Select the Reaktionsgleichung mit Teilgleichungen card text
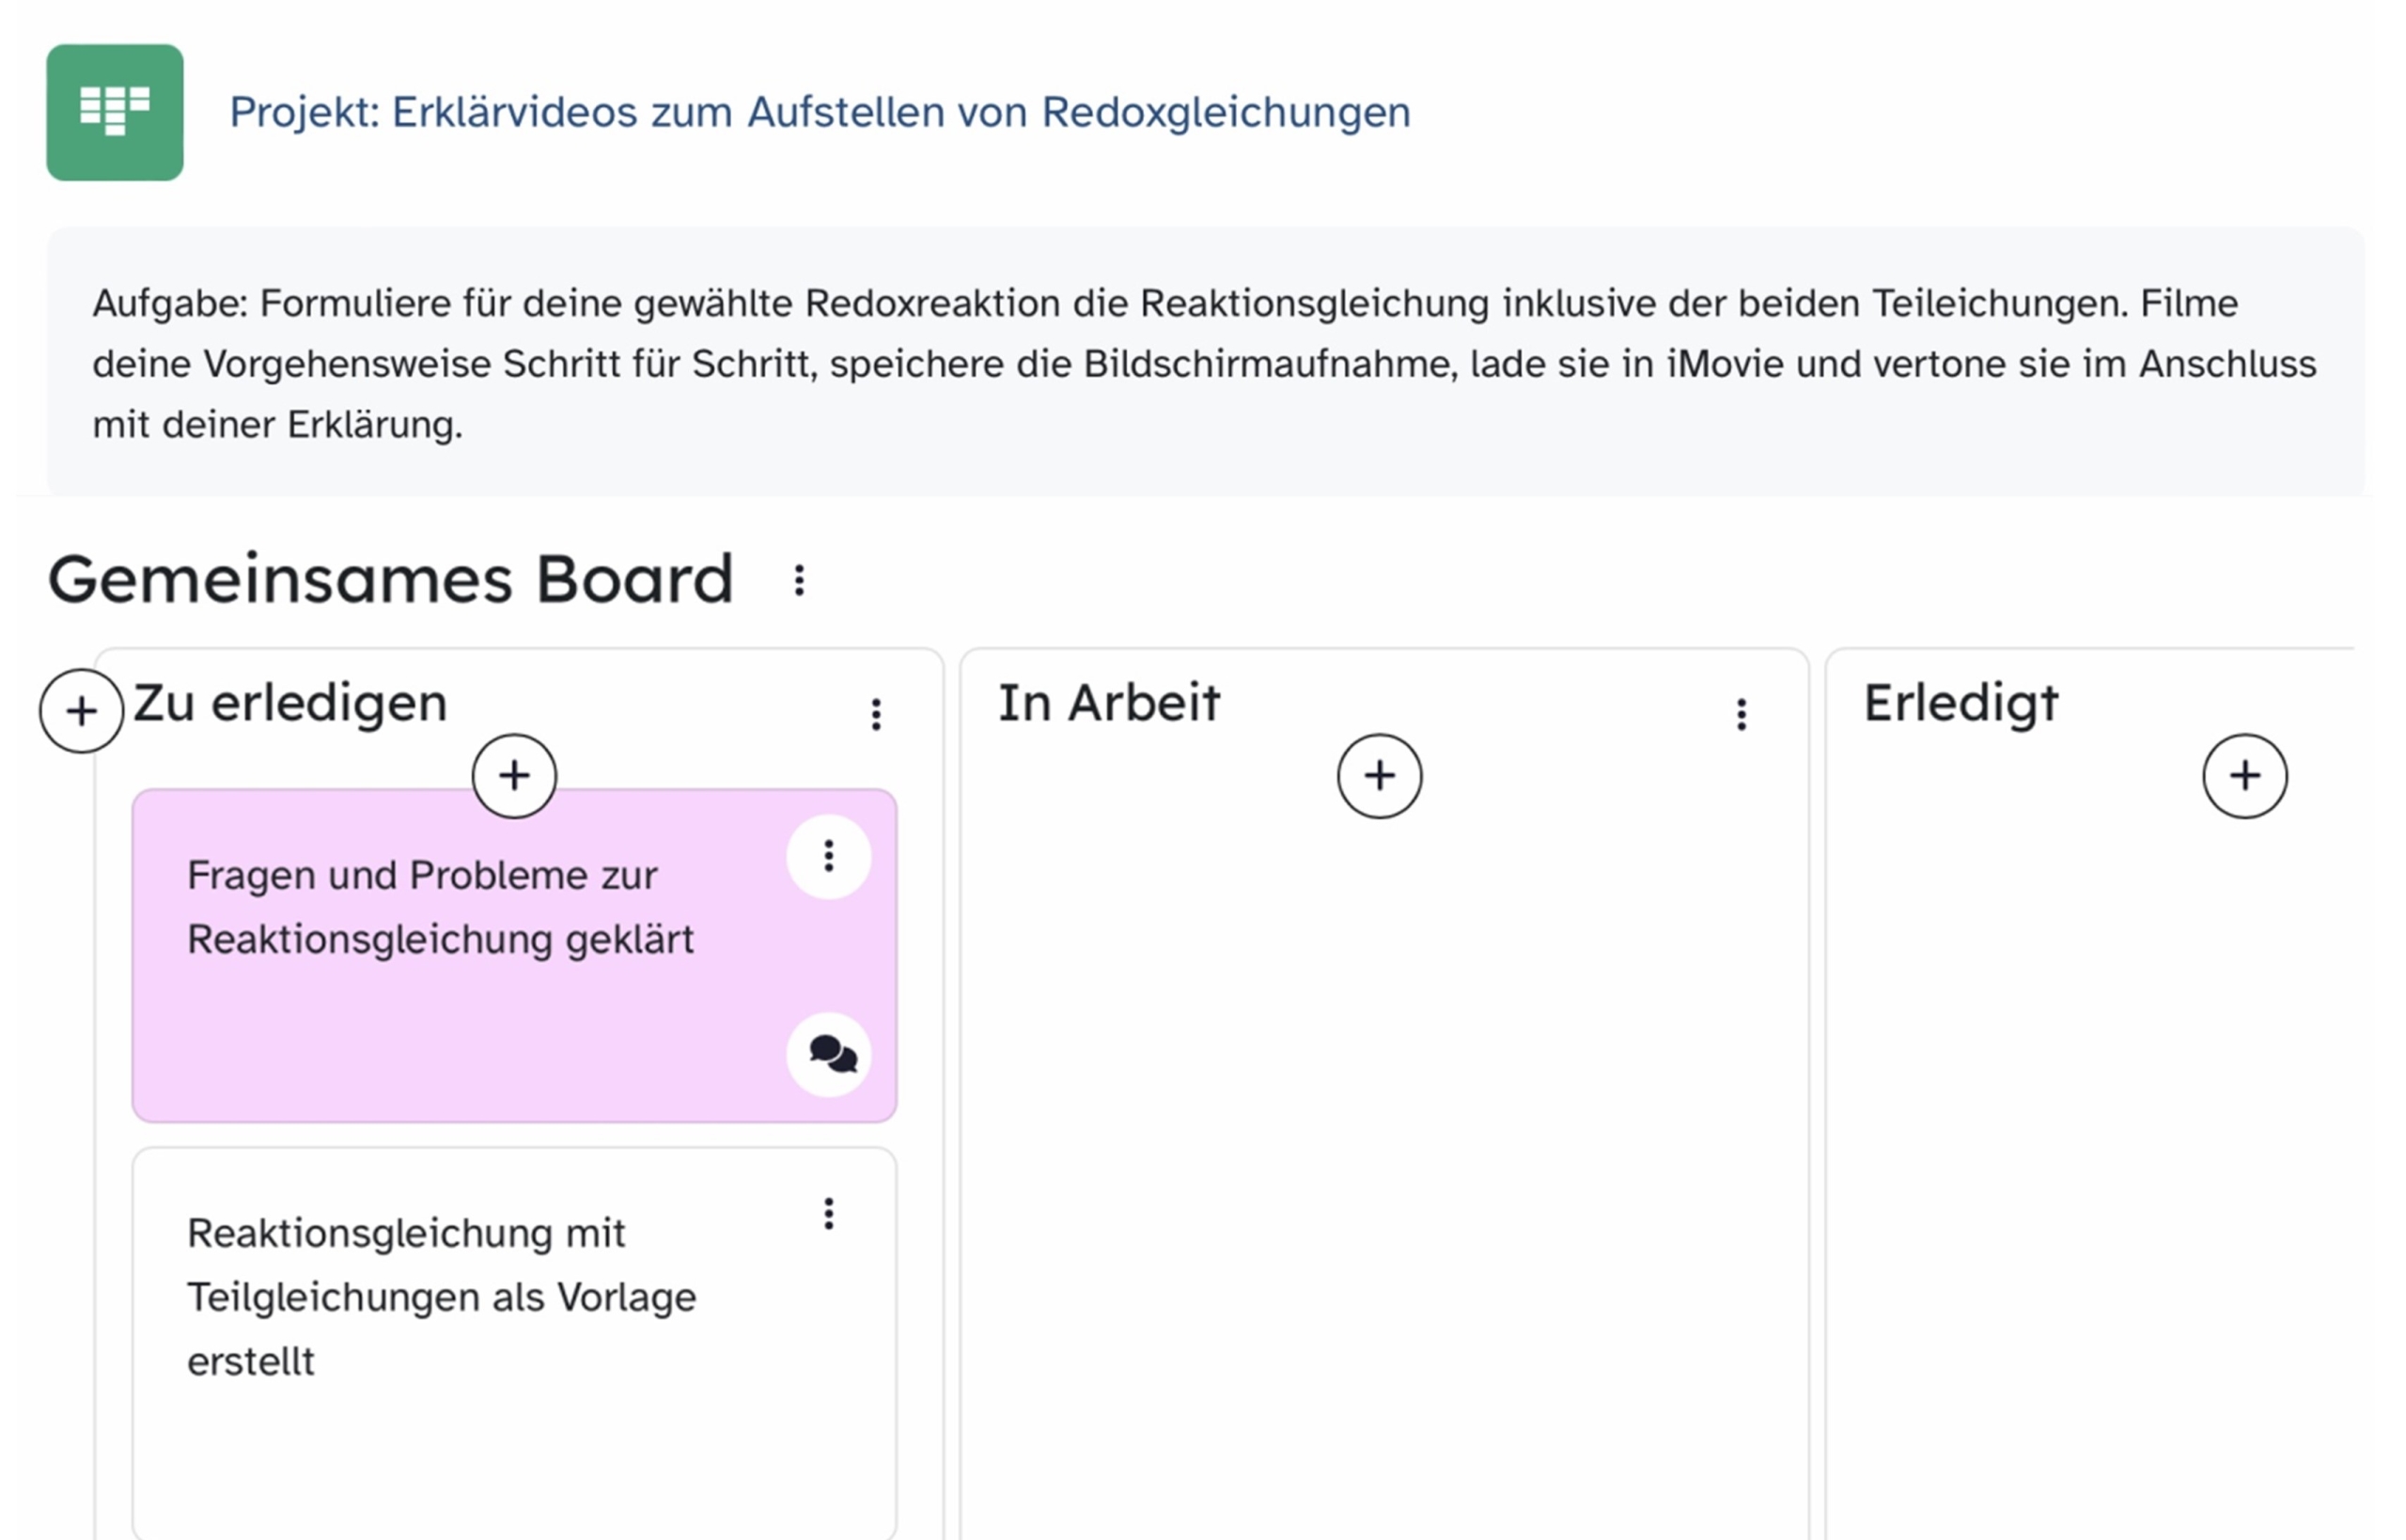 [x=440, y=1296]
